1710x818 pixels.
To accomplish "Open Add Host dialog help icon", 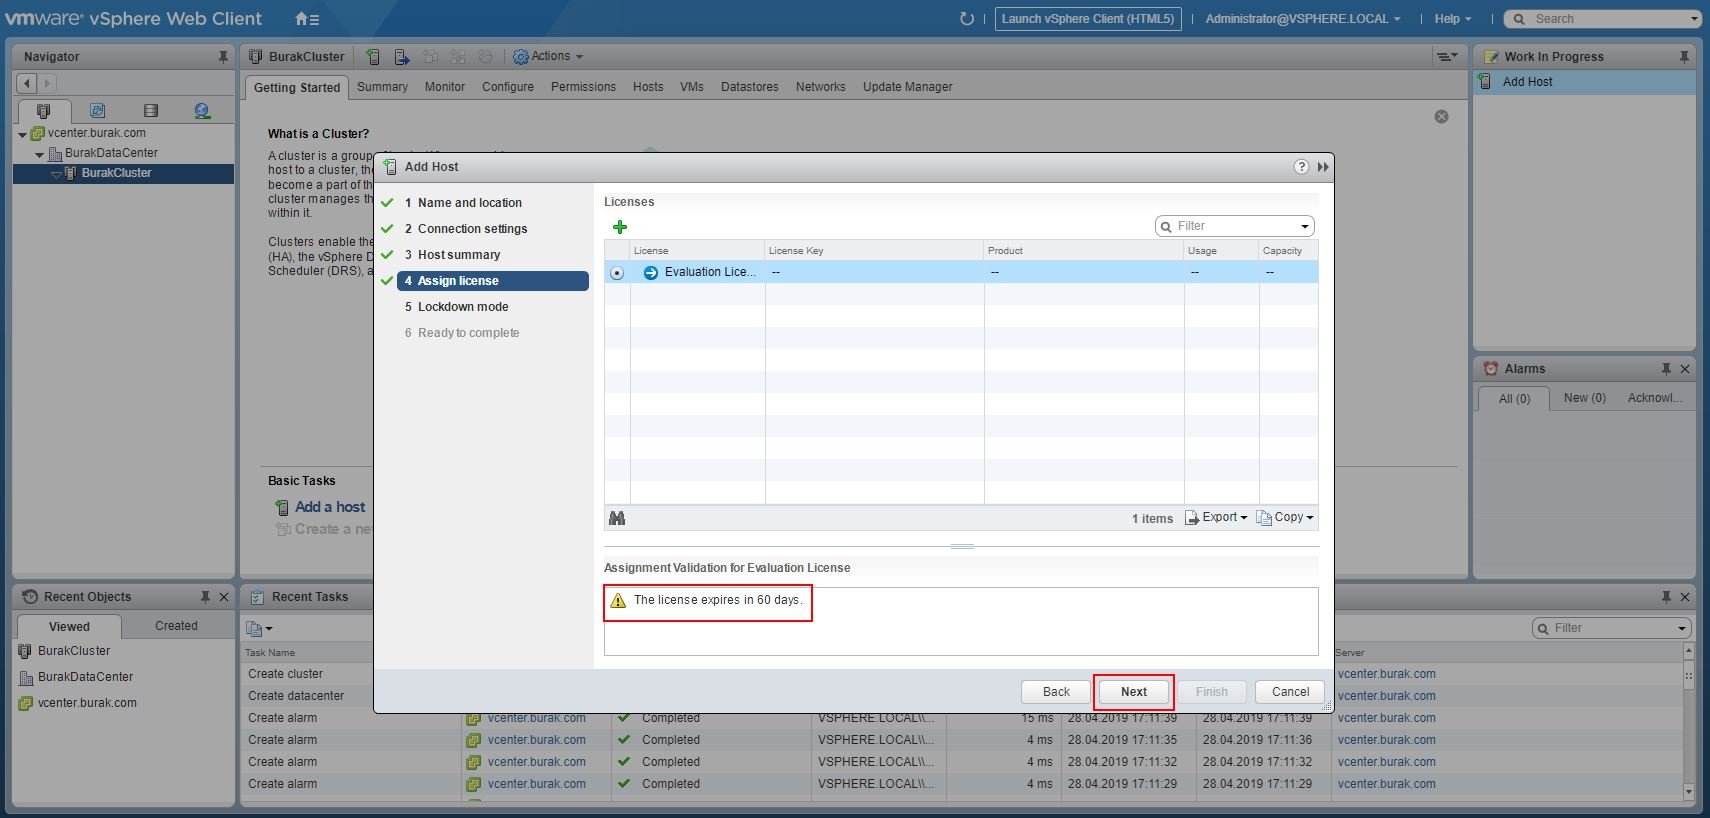I will tap(1301, 167).
